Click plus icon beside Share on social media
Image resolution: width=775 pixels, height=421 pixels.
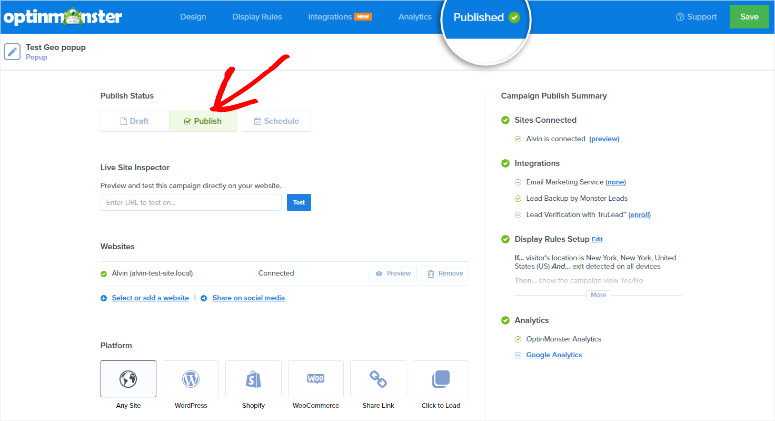(x=204, y=298)
